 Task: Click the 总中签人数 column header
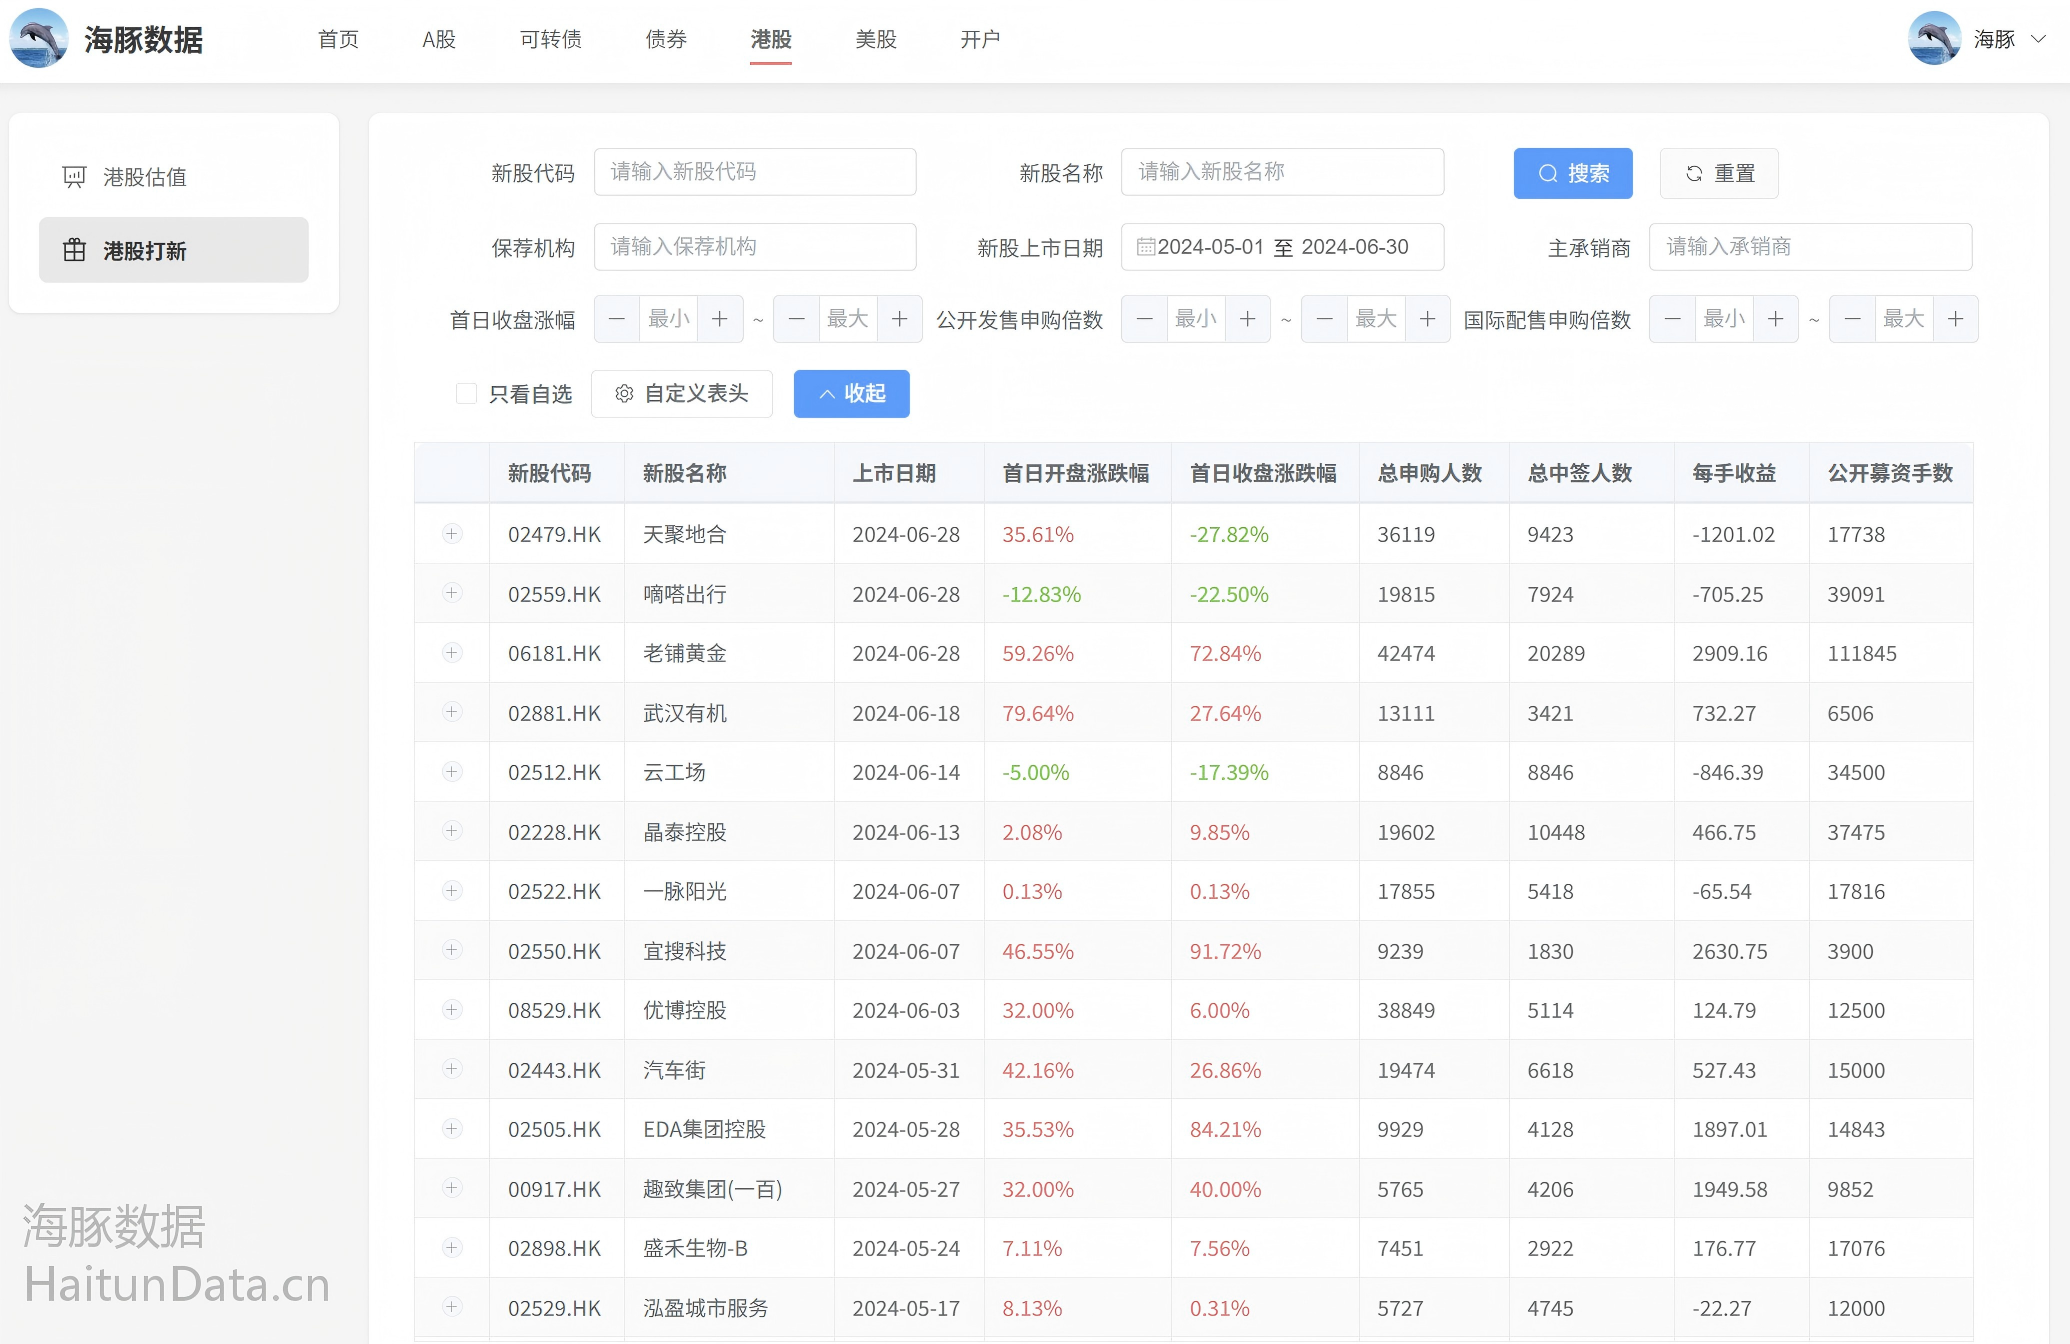click(1592, 473)
